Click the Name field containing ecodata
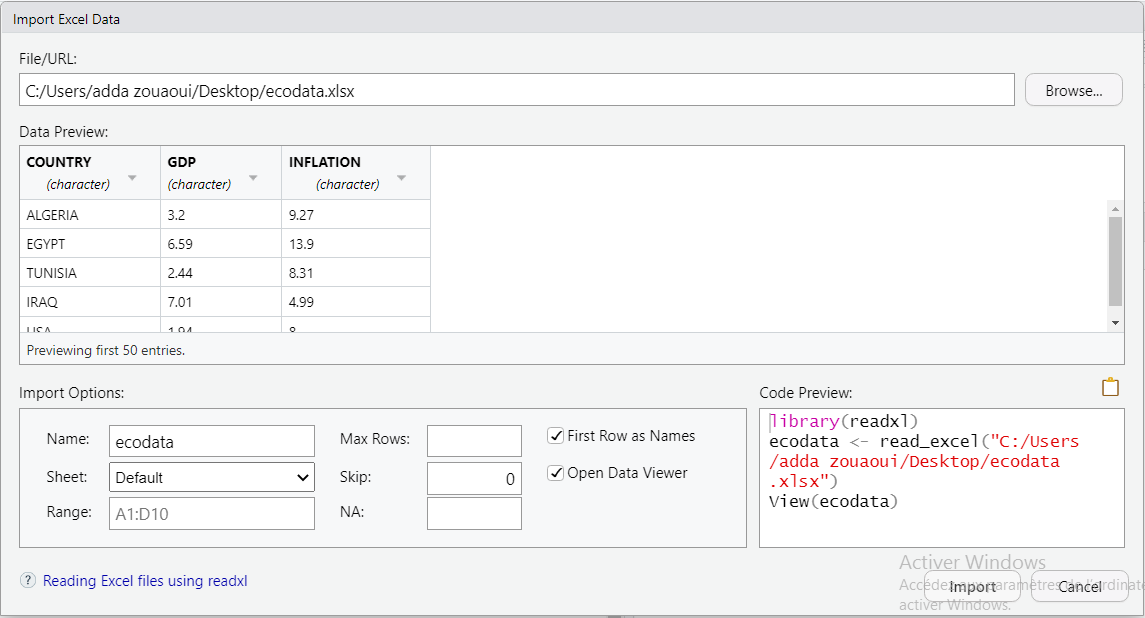Viewport: 1145px width, 618px height. 212,441
